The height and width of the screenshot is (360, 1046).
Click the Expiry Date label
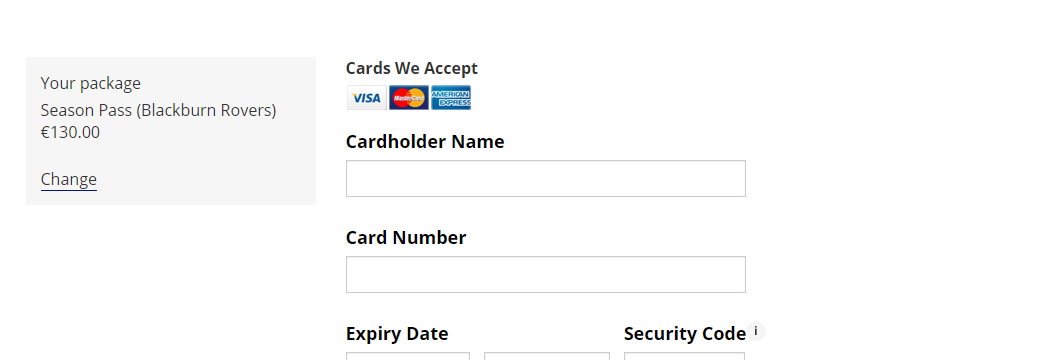(397, 333)
